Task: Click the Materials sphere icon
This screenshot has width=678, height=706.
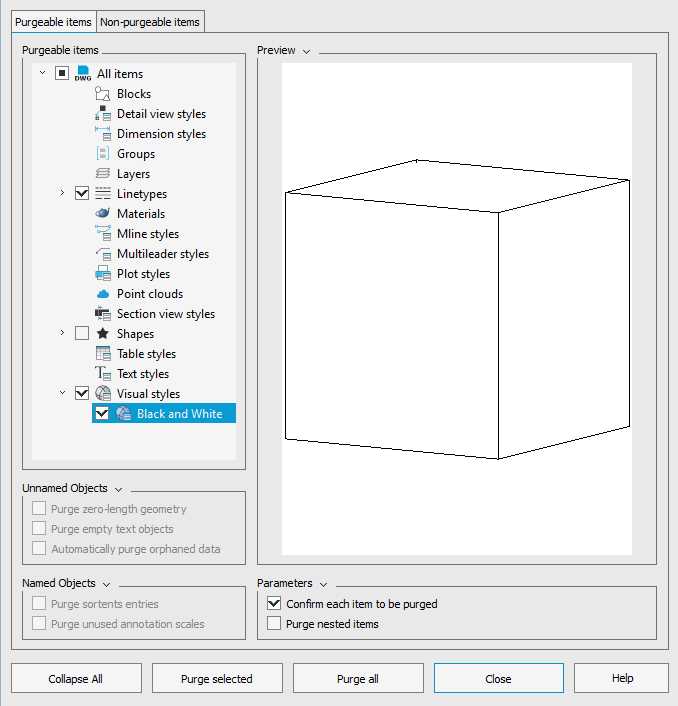Action: click(x=102, y=214)
